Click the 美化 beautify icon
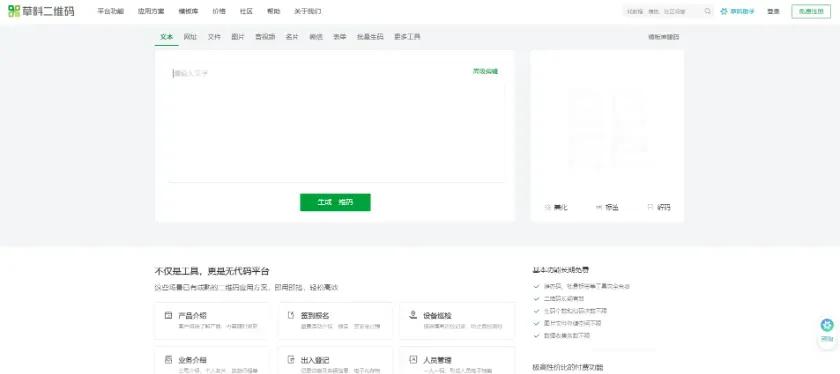 [548, 207]
